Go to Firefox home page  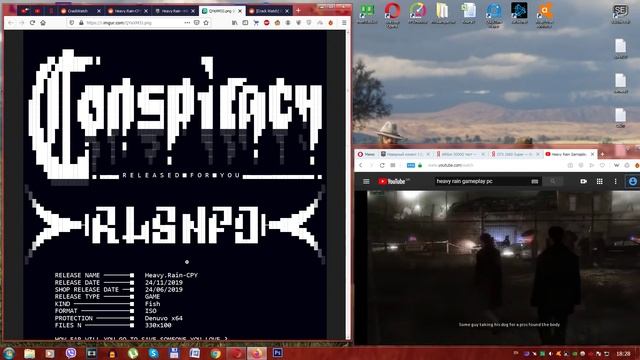43,23
